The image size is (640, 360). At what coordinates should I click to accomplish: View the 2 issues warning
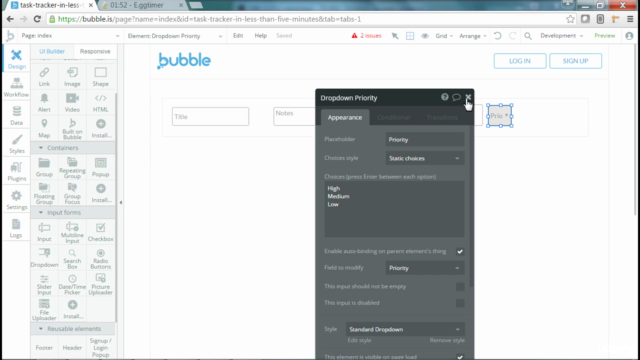click(366, 36)
